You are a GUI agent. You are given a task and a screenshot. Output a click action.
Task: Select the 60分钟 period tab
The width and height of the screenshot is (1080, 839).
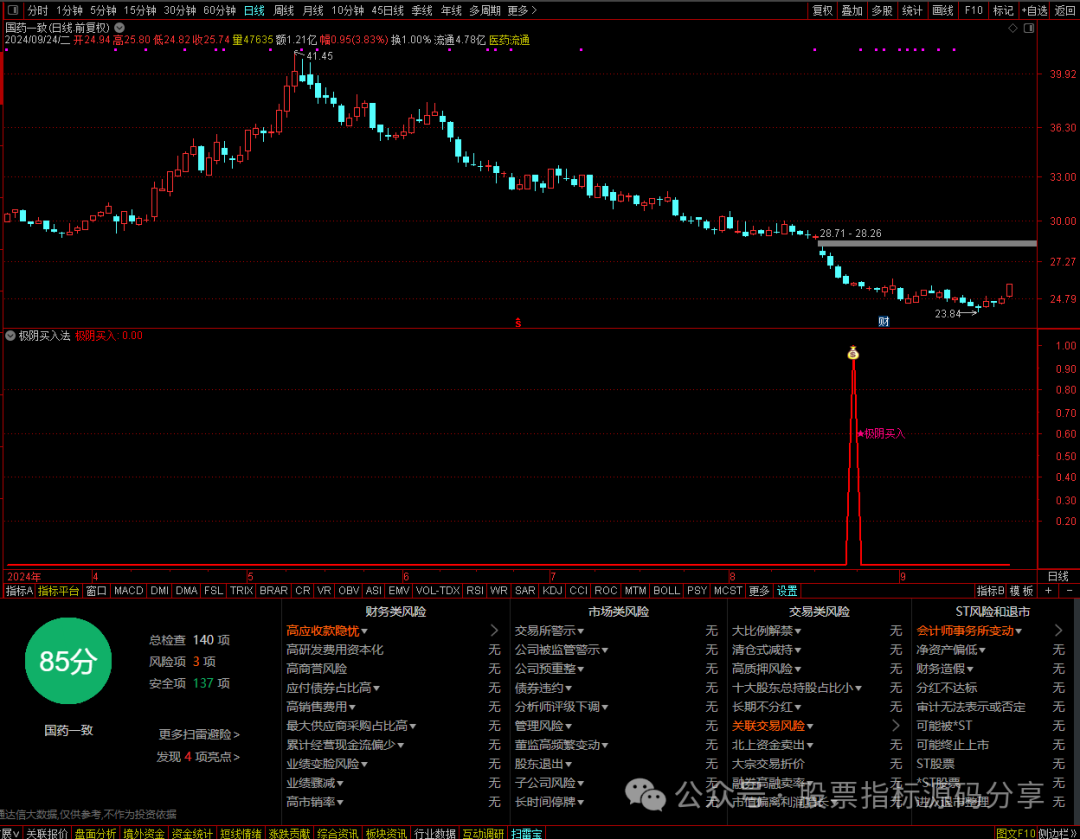pyautogui.click(x=219, y=10)
